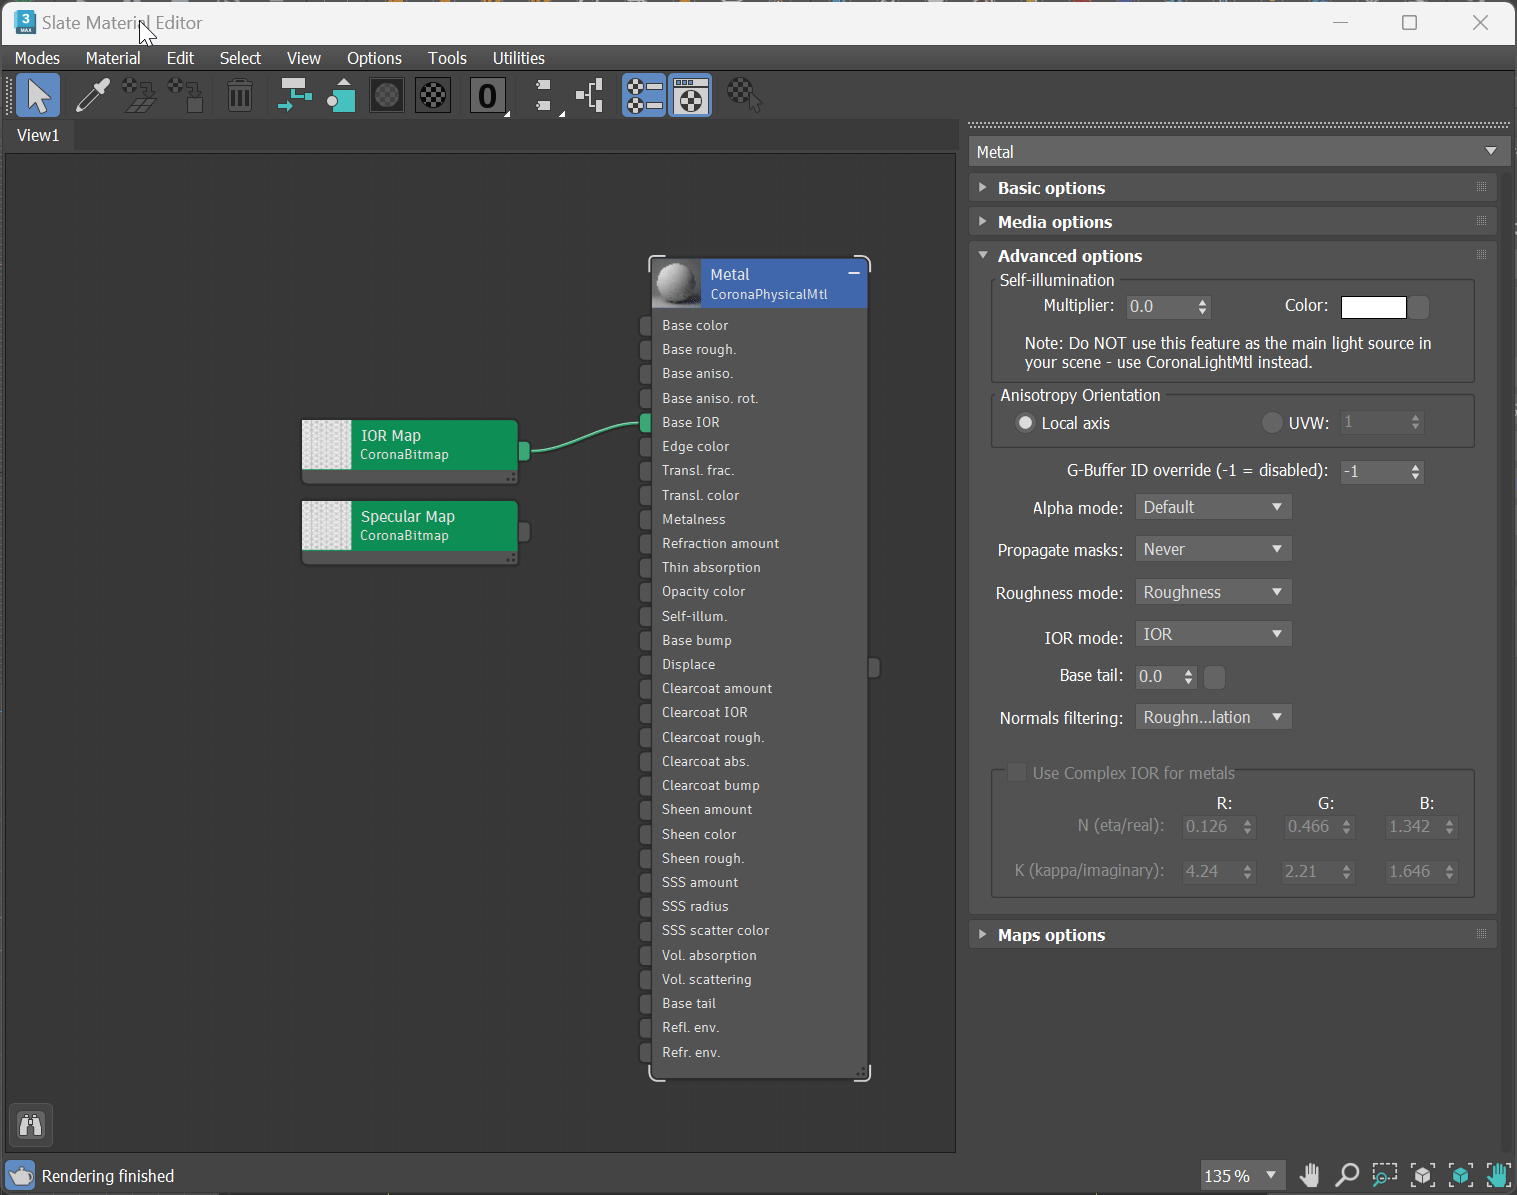1517x1195 pixels.
Task: Click Self-illumination white color swatch
Action: pos(1373,307)
